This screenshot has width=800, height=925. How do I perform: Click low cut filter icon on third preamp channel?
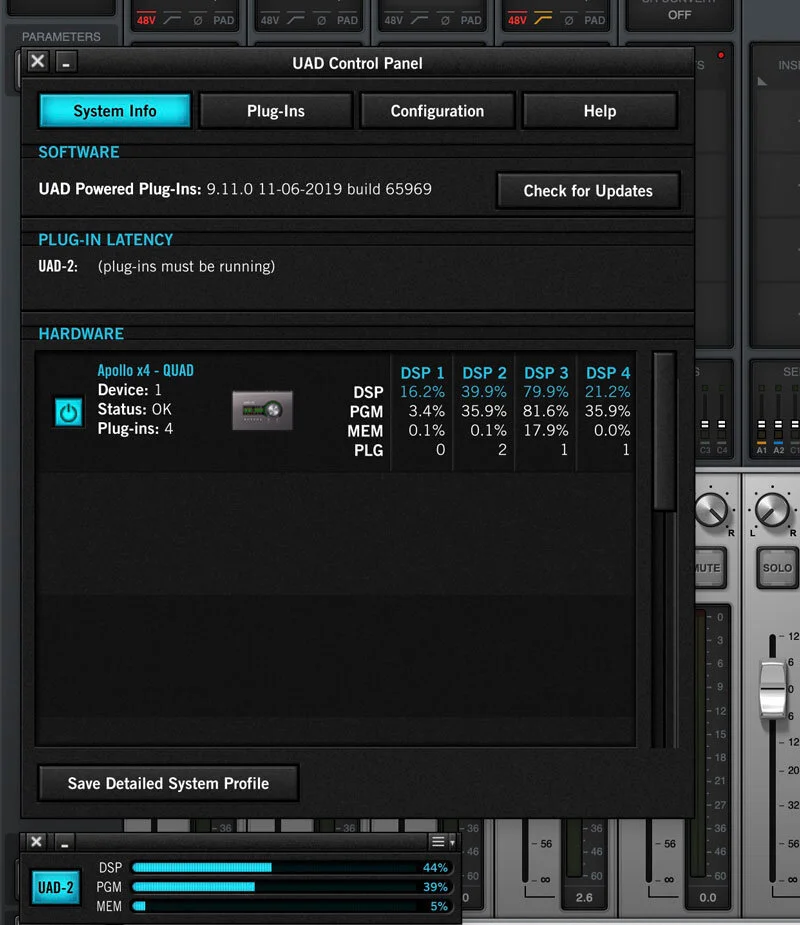419,20
